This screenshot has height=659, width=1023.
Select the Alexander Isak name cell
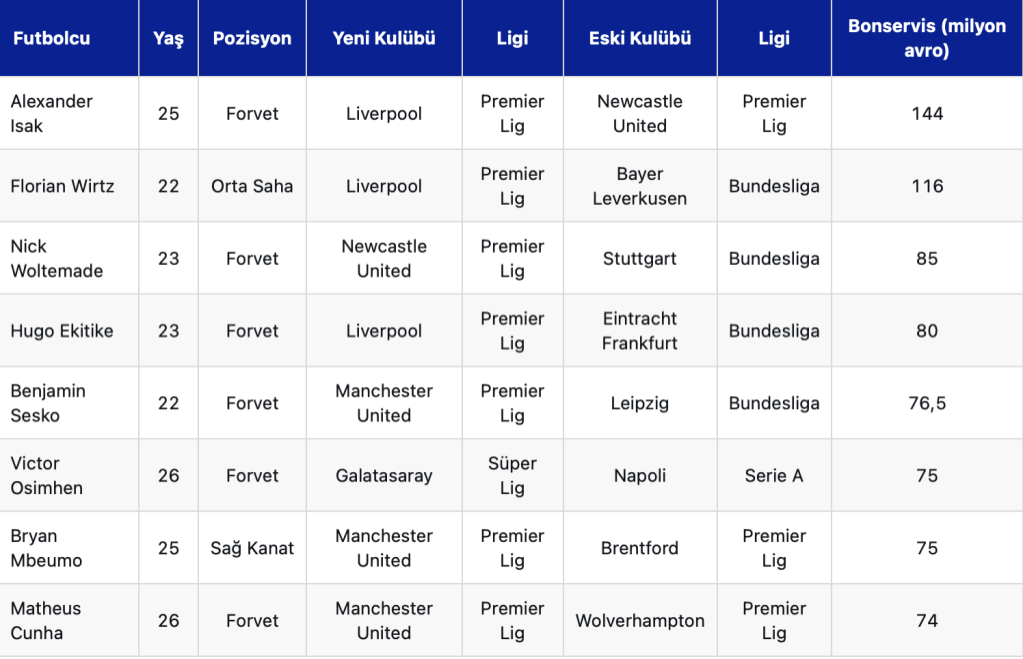tap(52, 114)
